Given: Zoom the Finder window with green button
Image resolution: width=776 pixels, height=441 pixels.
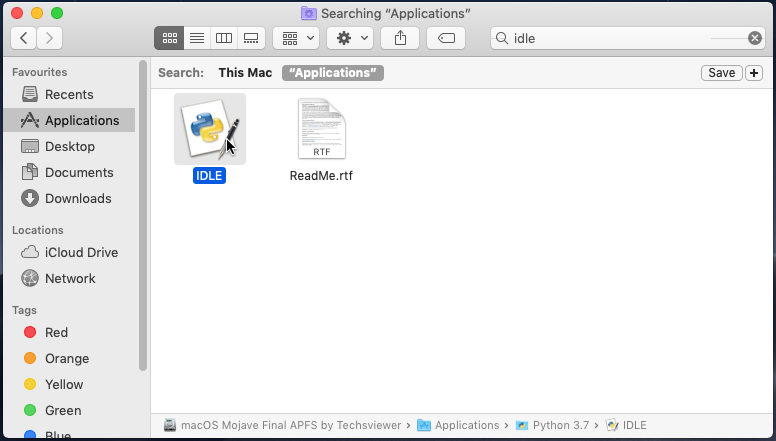Looking at the screenshot, I should click(57, 13).
